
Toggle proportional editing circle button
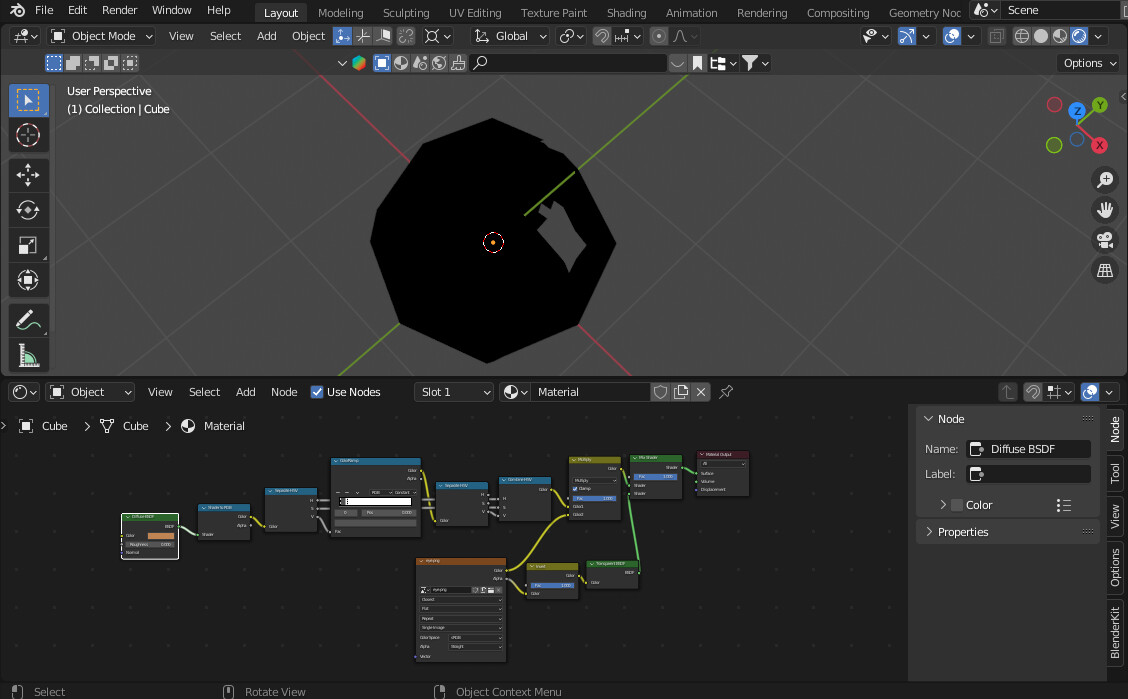(658, 36)
